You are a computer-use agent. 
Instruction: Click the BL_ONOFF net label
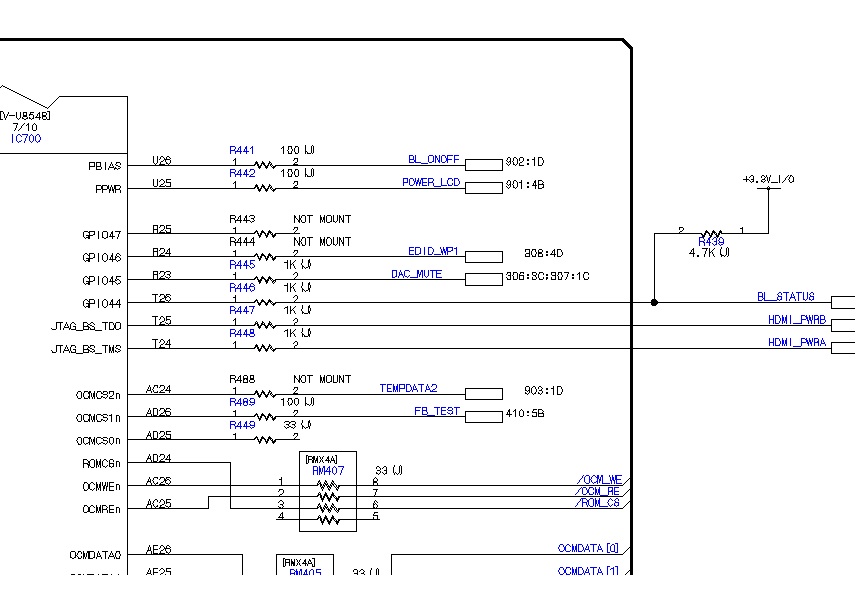[x=434, y=159]
